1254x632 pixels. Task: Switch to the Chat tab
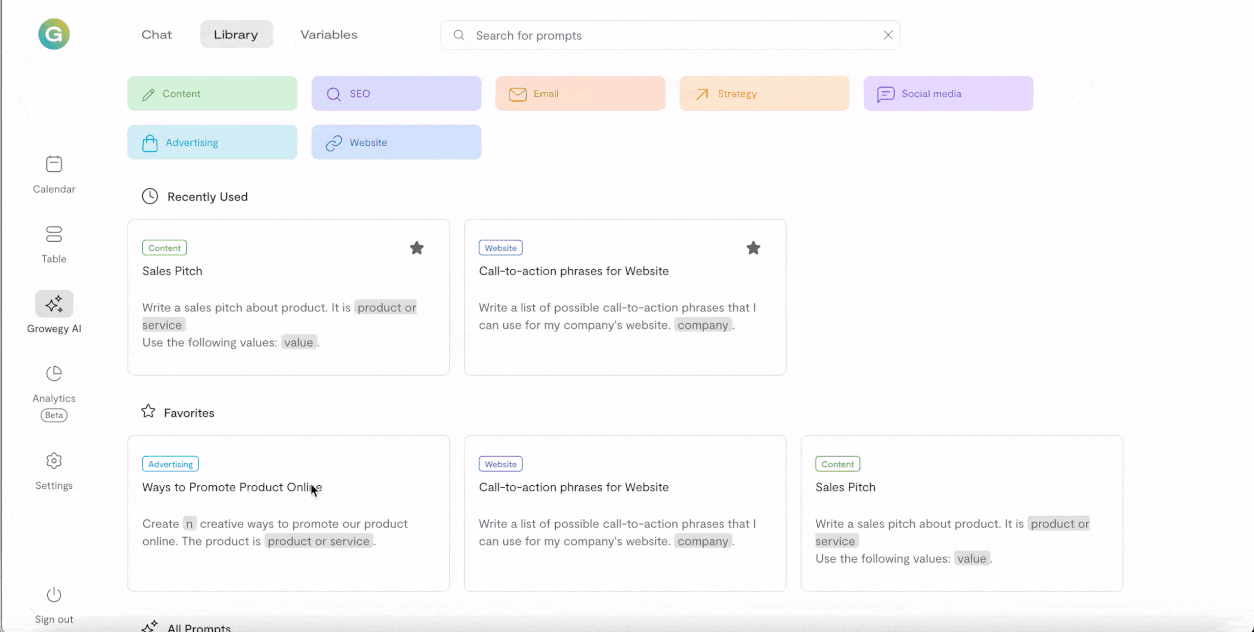click(156, 35)
